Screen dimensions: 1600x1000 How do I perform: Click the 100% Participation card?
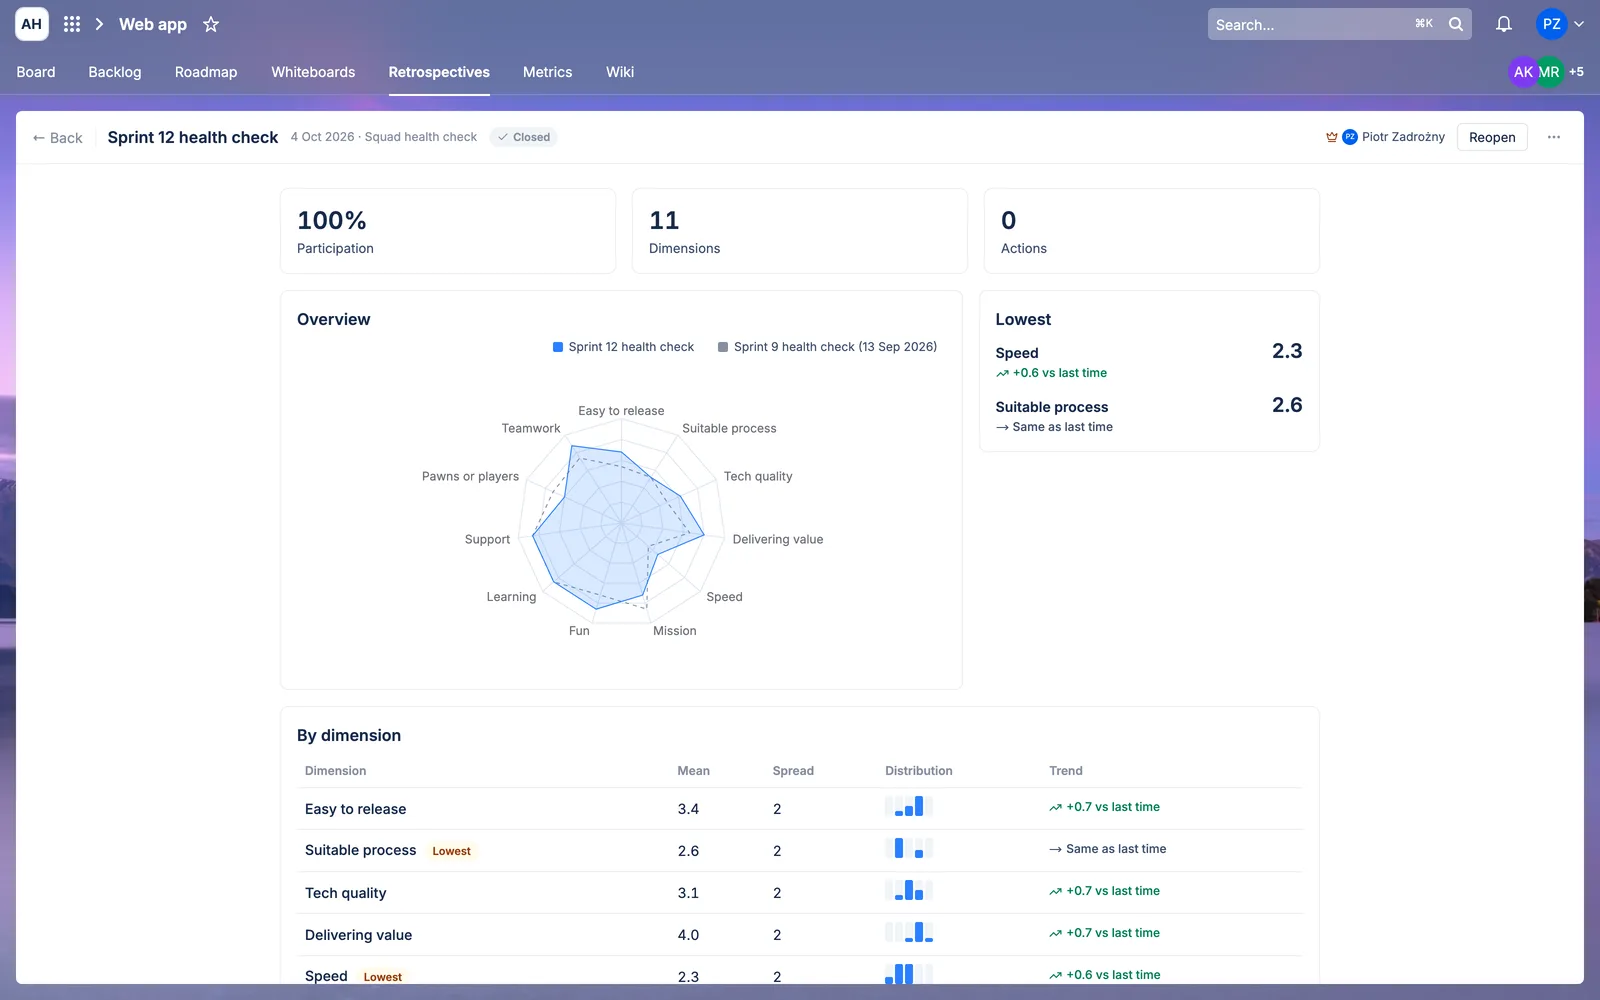pyautogui.click(x=448, y=231)
